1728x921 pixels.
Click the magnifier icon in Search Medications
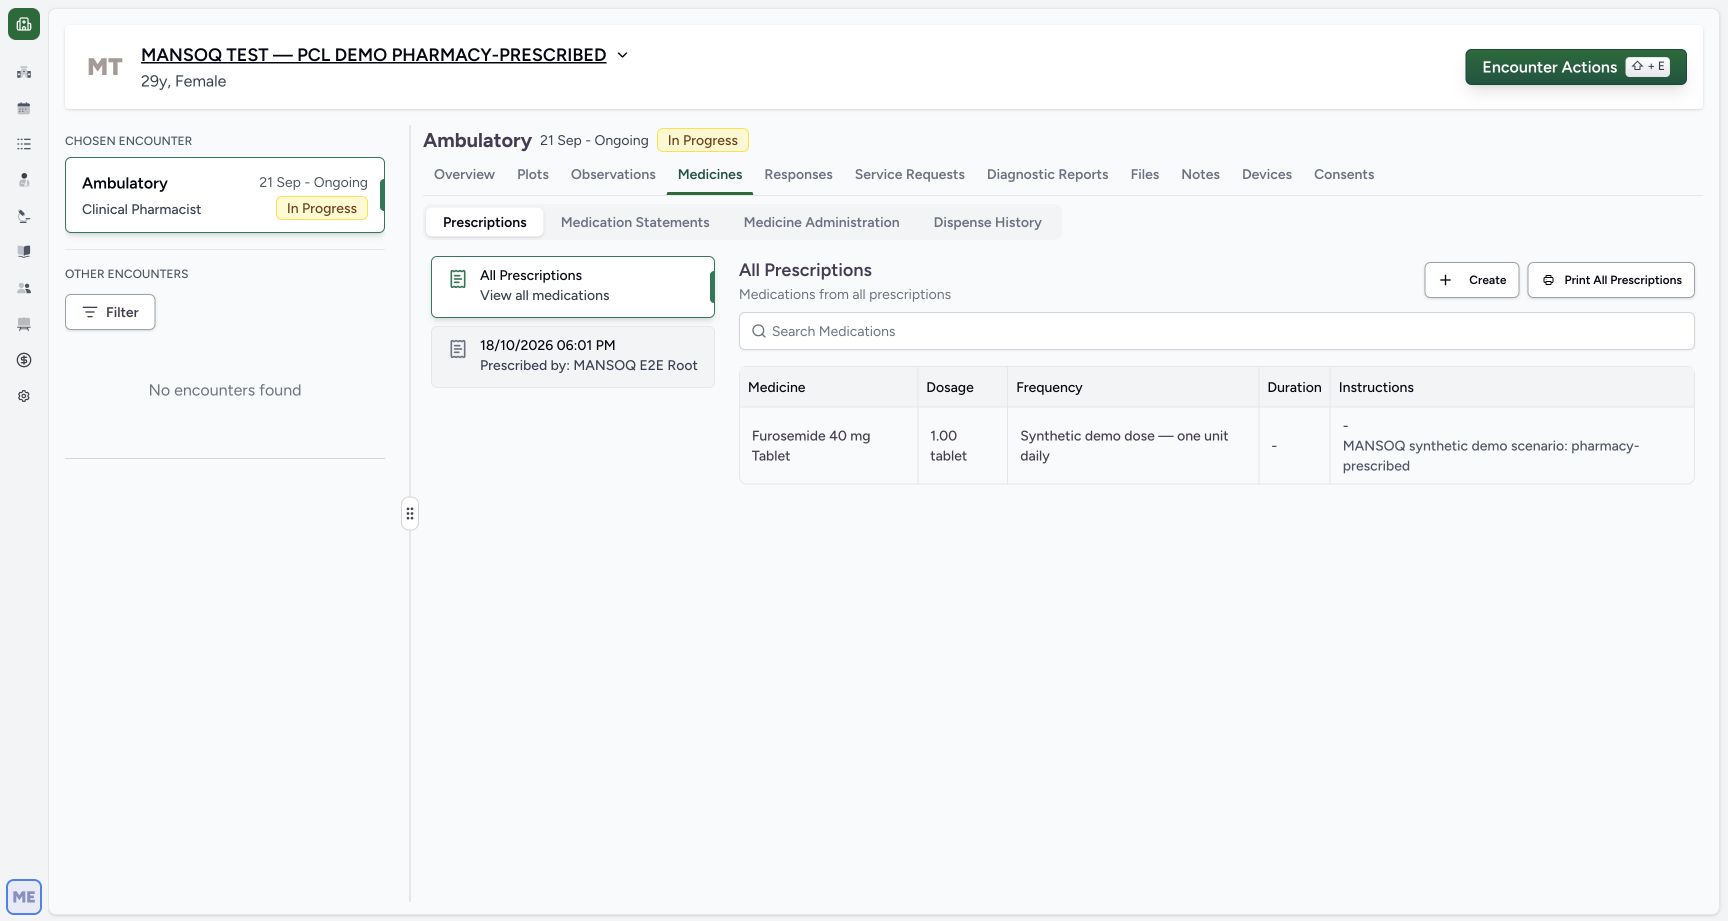(759, 331)
